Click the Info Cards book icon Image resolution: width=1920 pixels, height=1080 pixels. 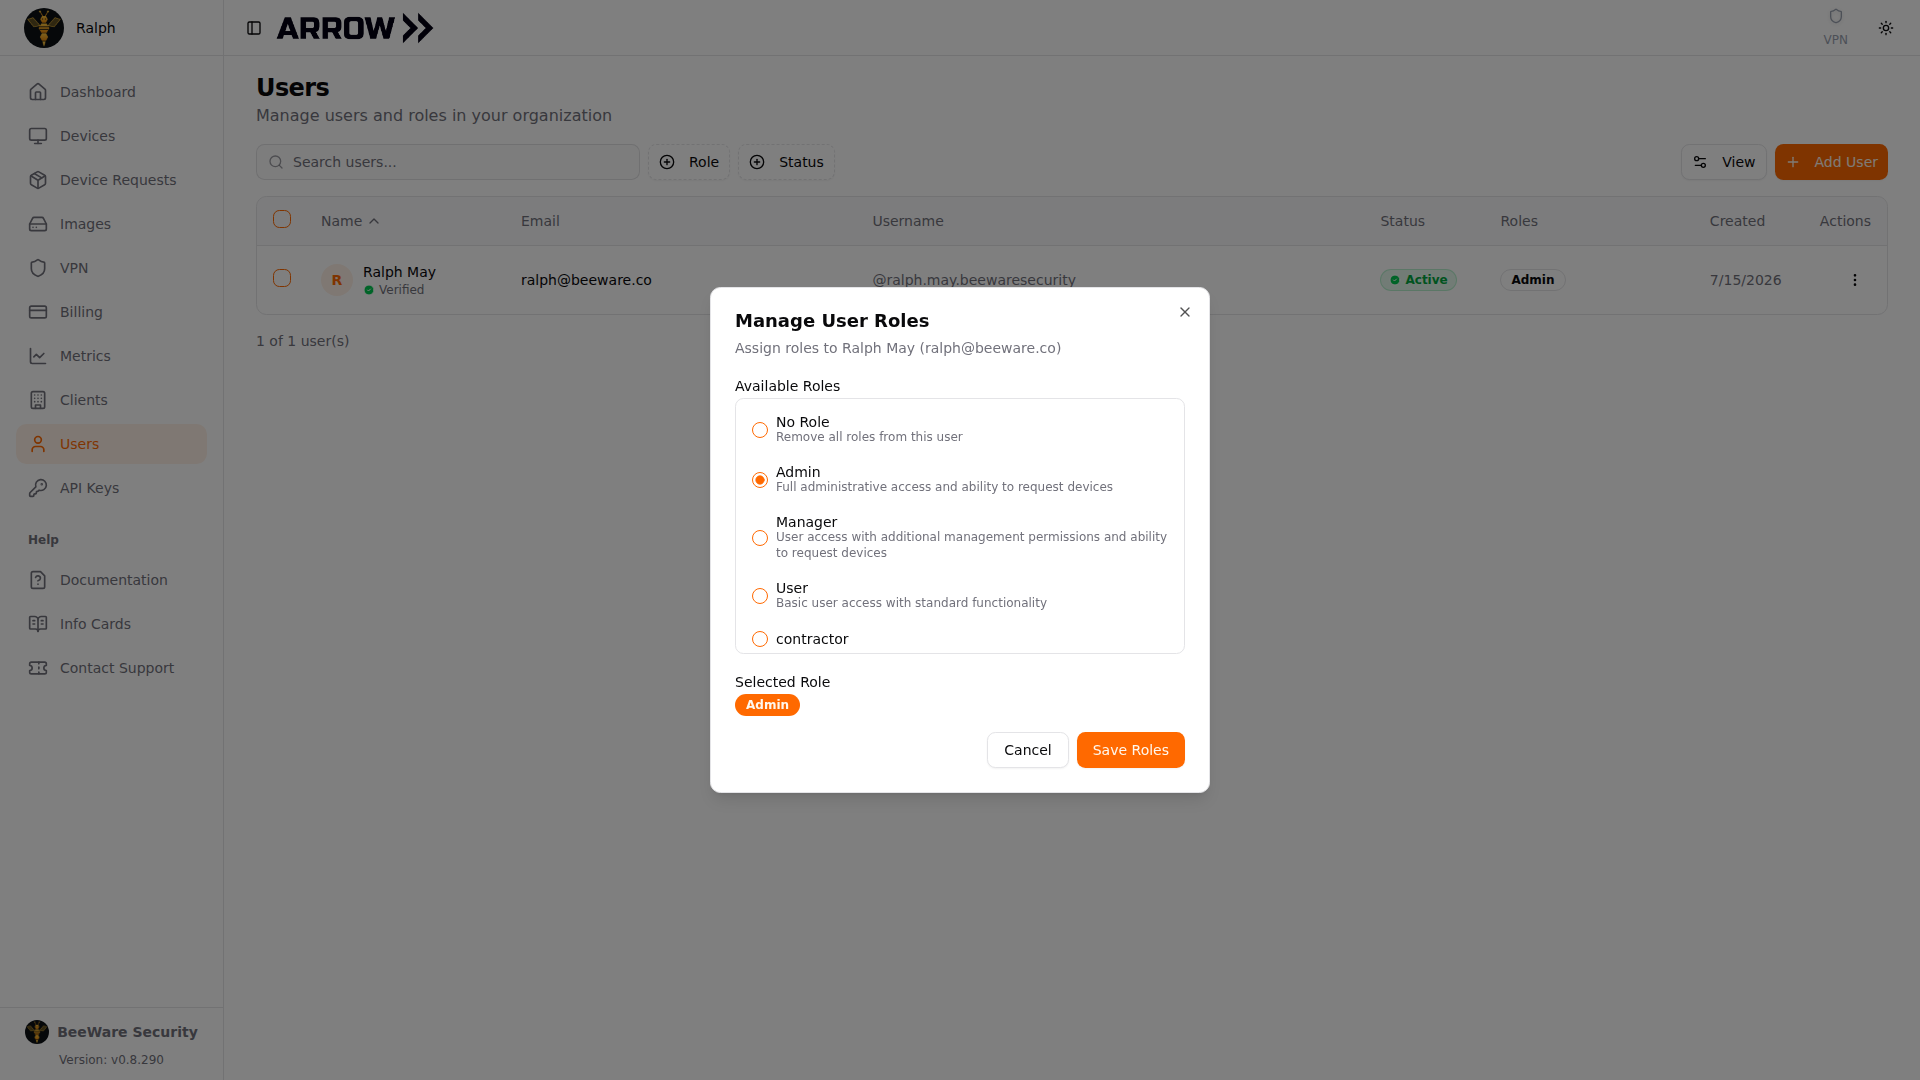38,624
